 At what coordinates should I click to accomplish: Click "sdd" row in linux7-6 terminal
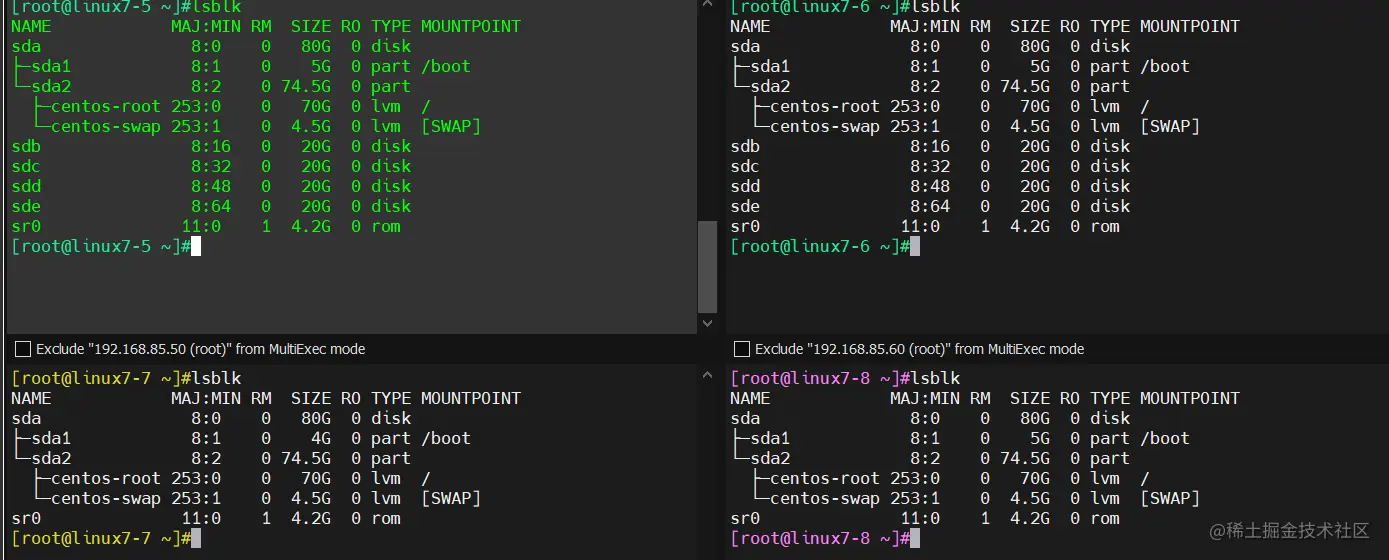[x=930, y=186]
